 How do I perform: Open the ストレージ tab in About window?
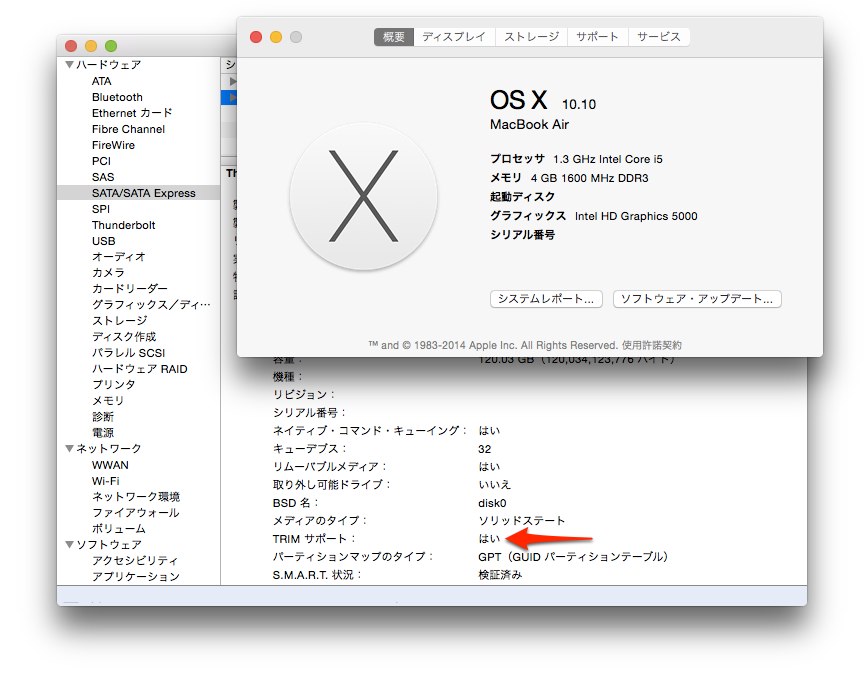click(531, 37)
